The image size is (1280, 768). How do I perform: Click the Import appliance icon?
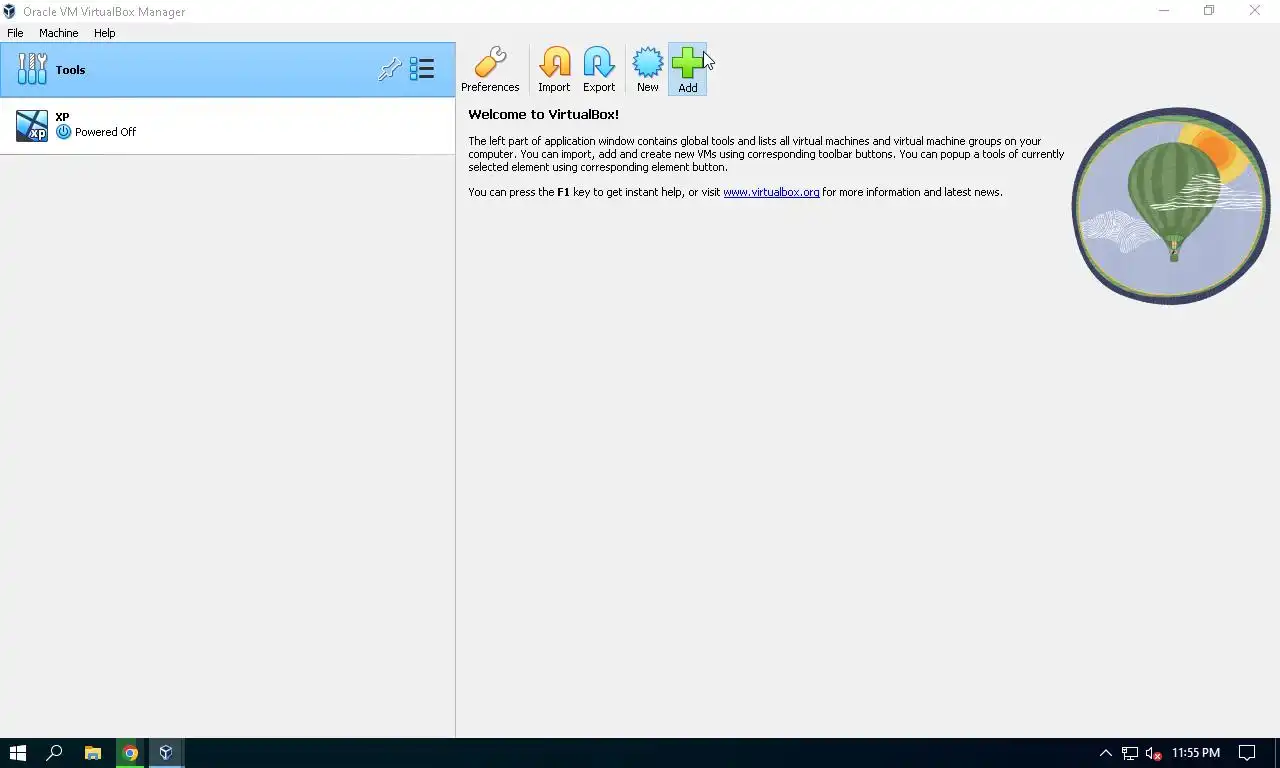pos(554,69)
